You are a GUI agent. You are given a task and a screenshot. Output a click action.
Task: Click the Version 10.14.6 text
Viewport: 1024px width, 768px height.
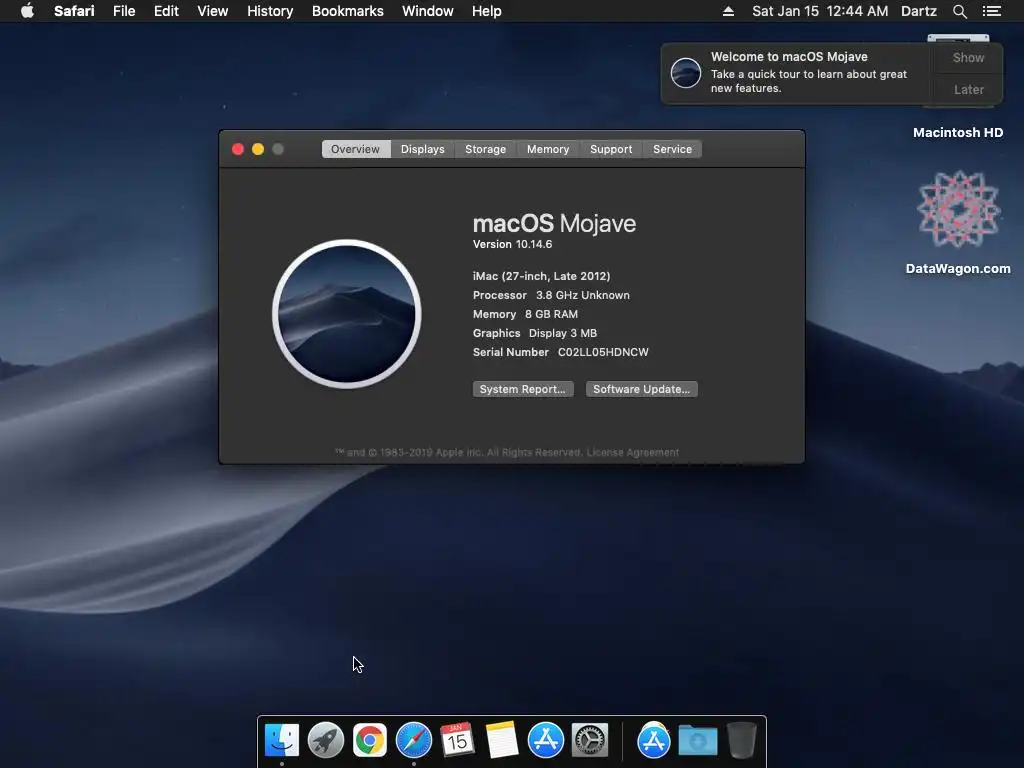(512, 244)
